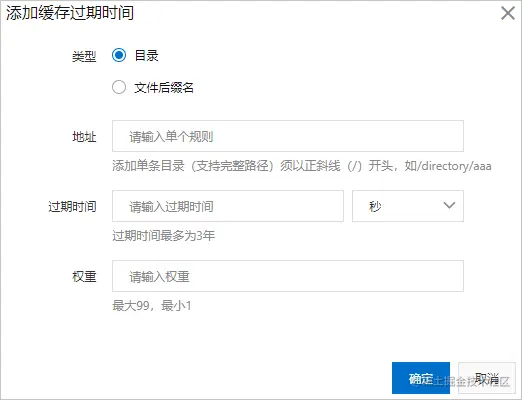Focus the 请输入过期时间 input field
The width and height of the screenshot is (522, 400).
coord(228,206)
